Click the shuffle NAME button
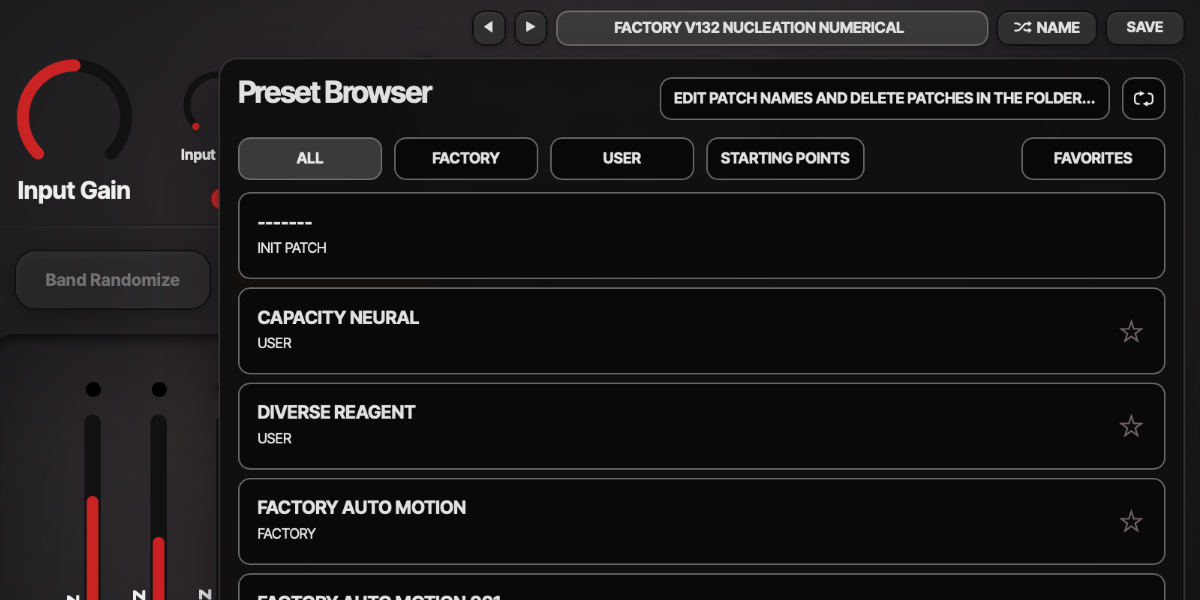 click(1047, 28)
